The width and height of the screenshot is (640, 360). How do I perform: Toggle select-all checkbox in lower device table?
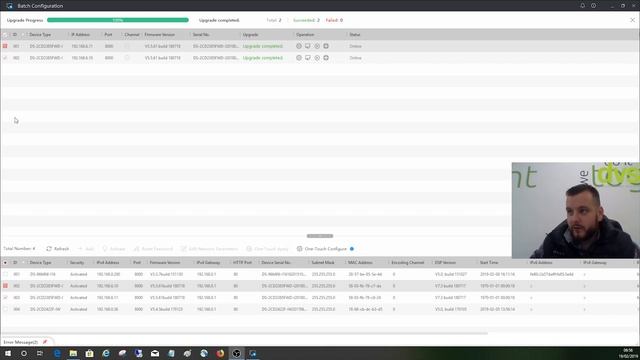tap(5, 262)
